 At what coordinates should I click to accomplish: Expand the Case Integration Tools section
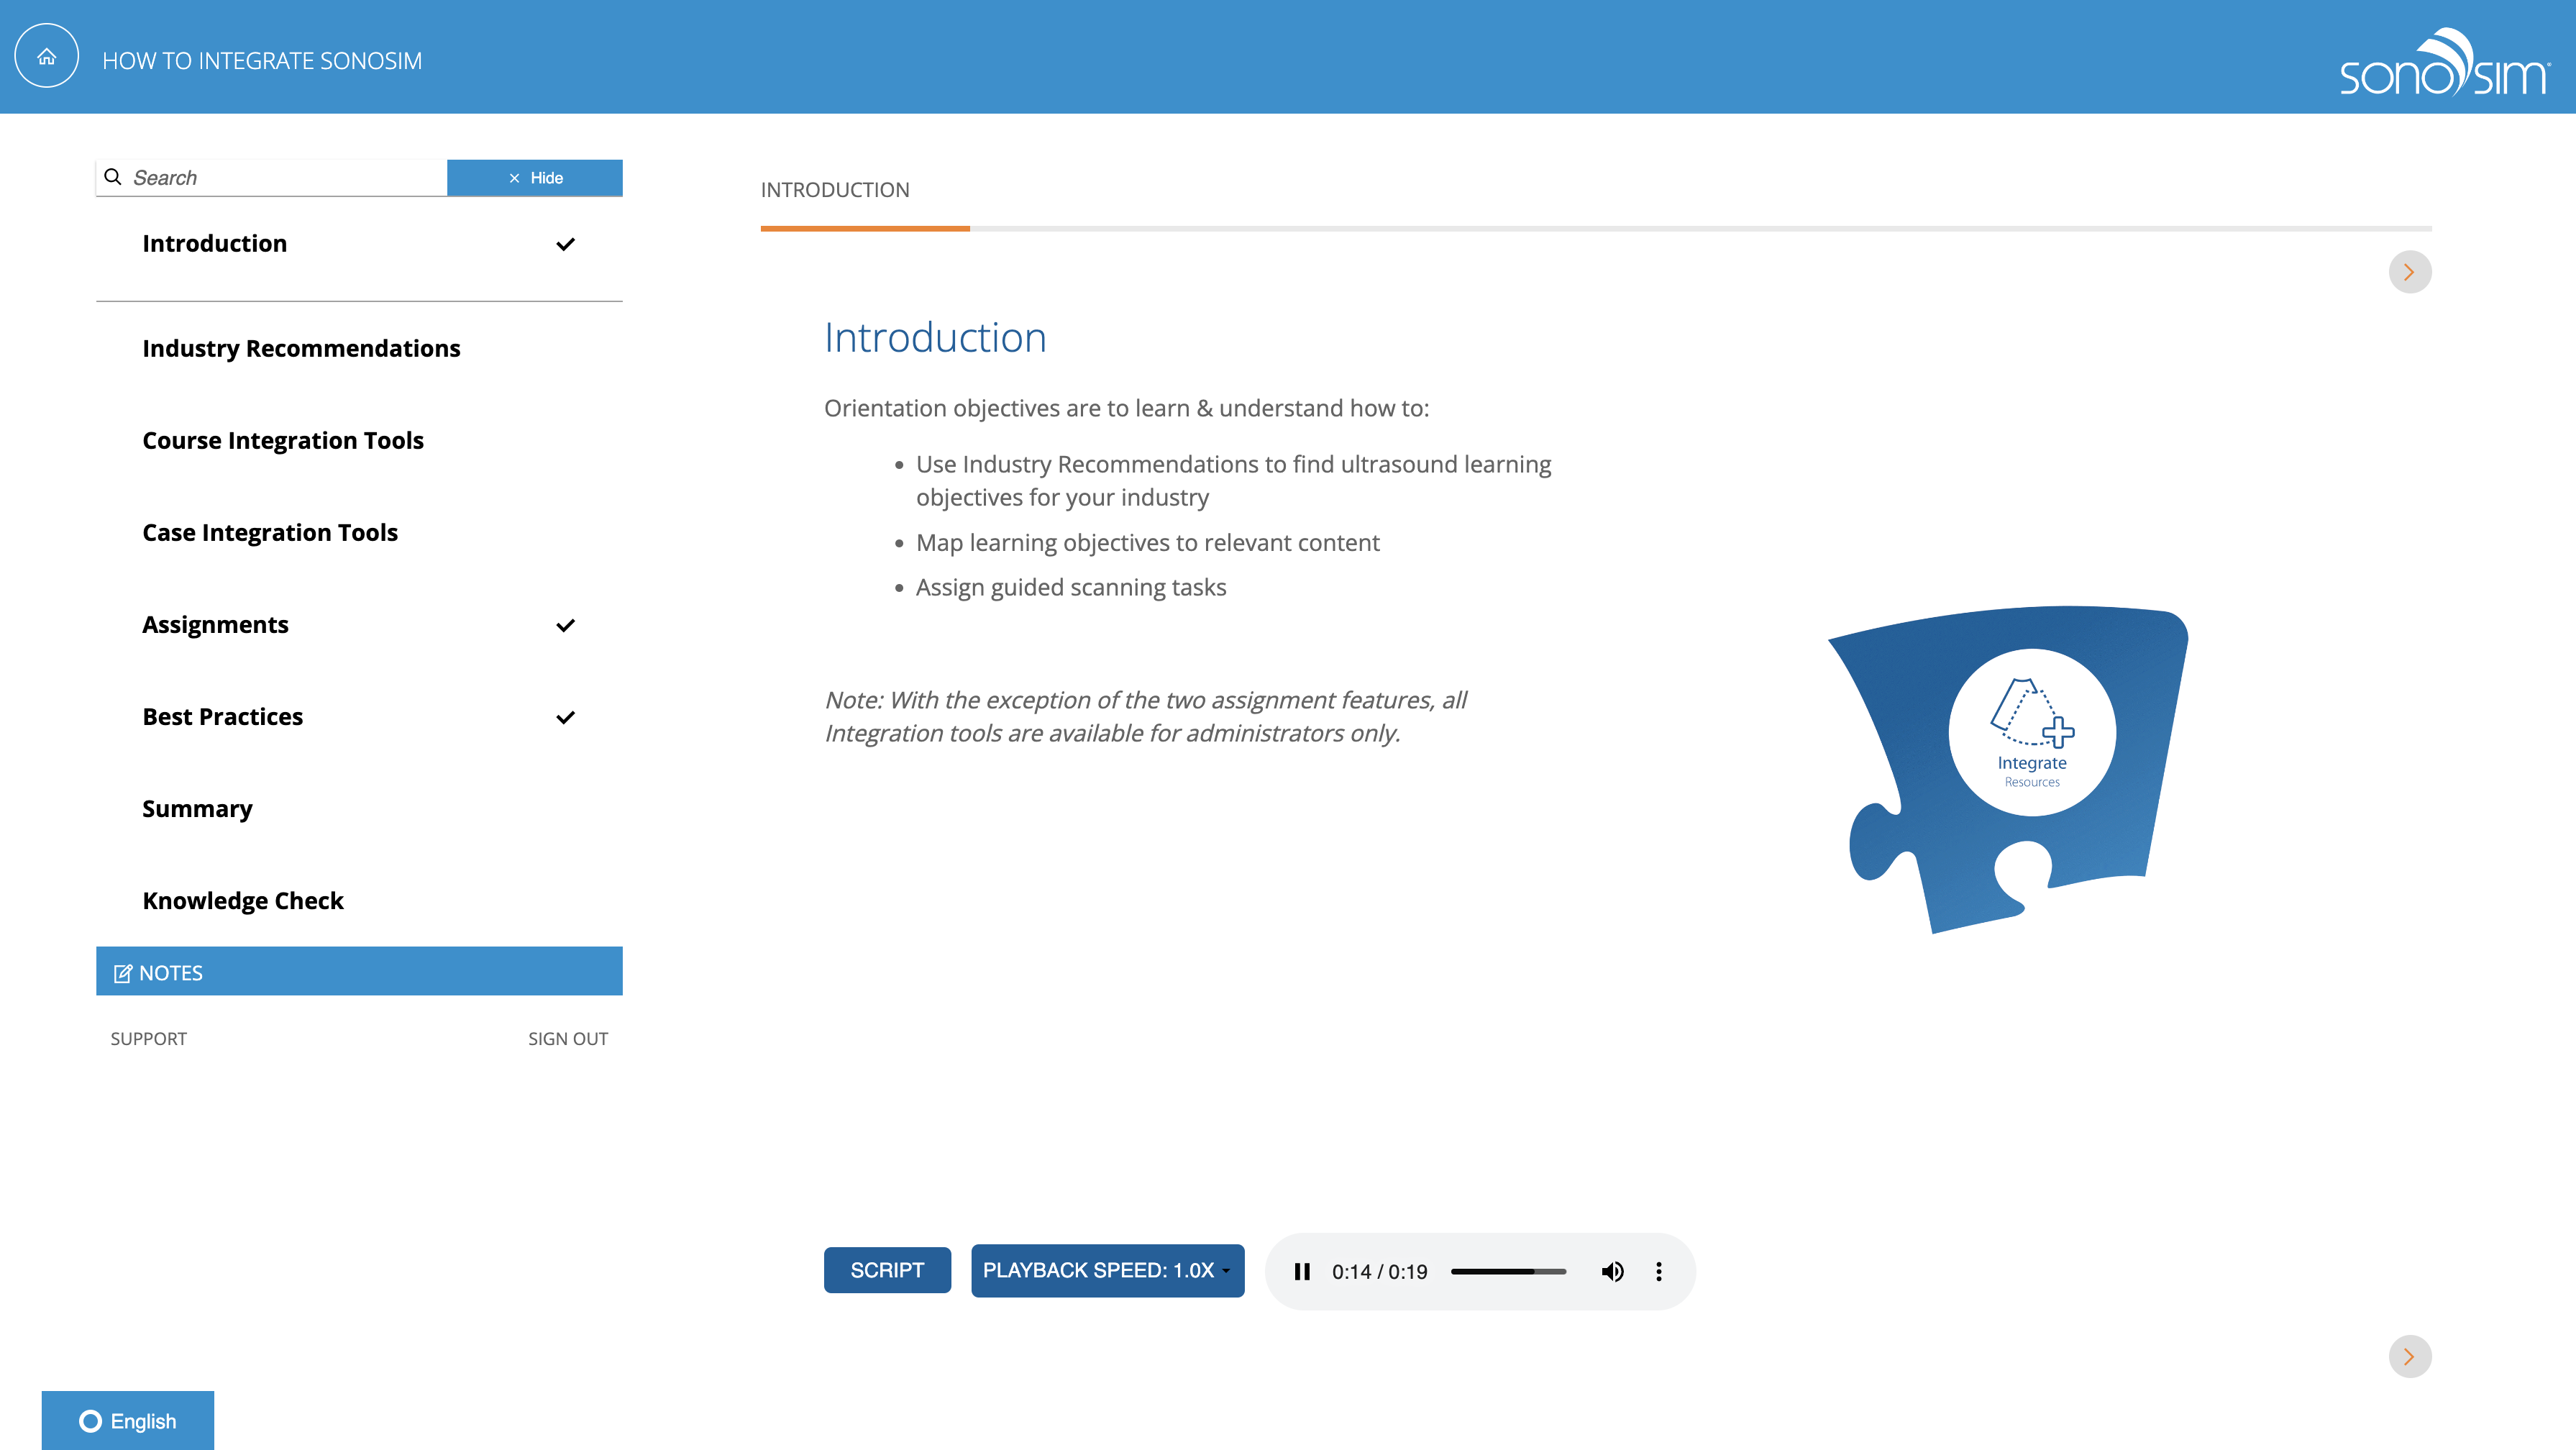click(x=270, y=531)
